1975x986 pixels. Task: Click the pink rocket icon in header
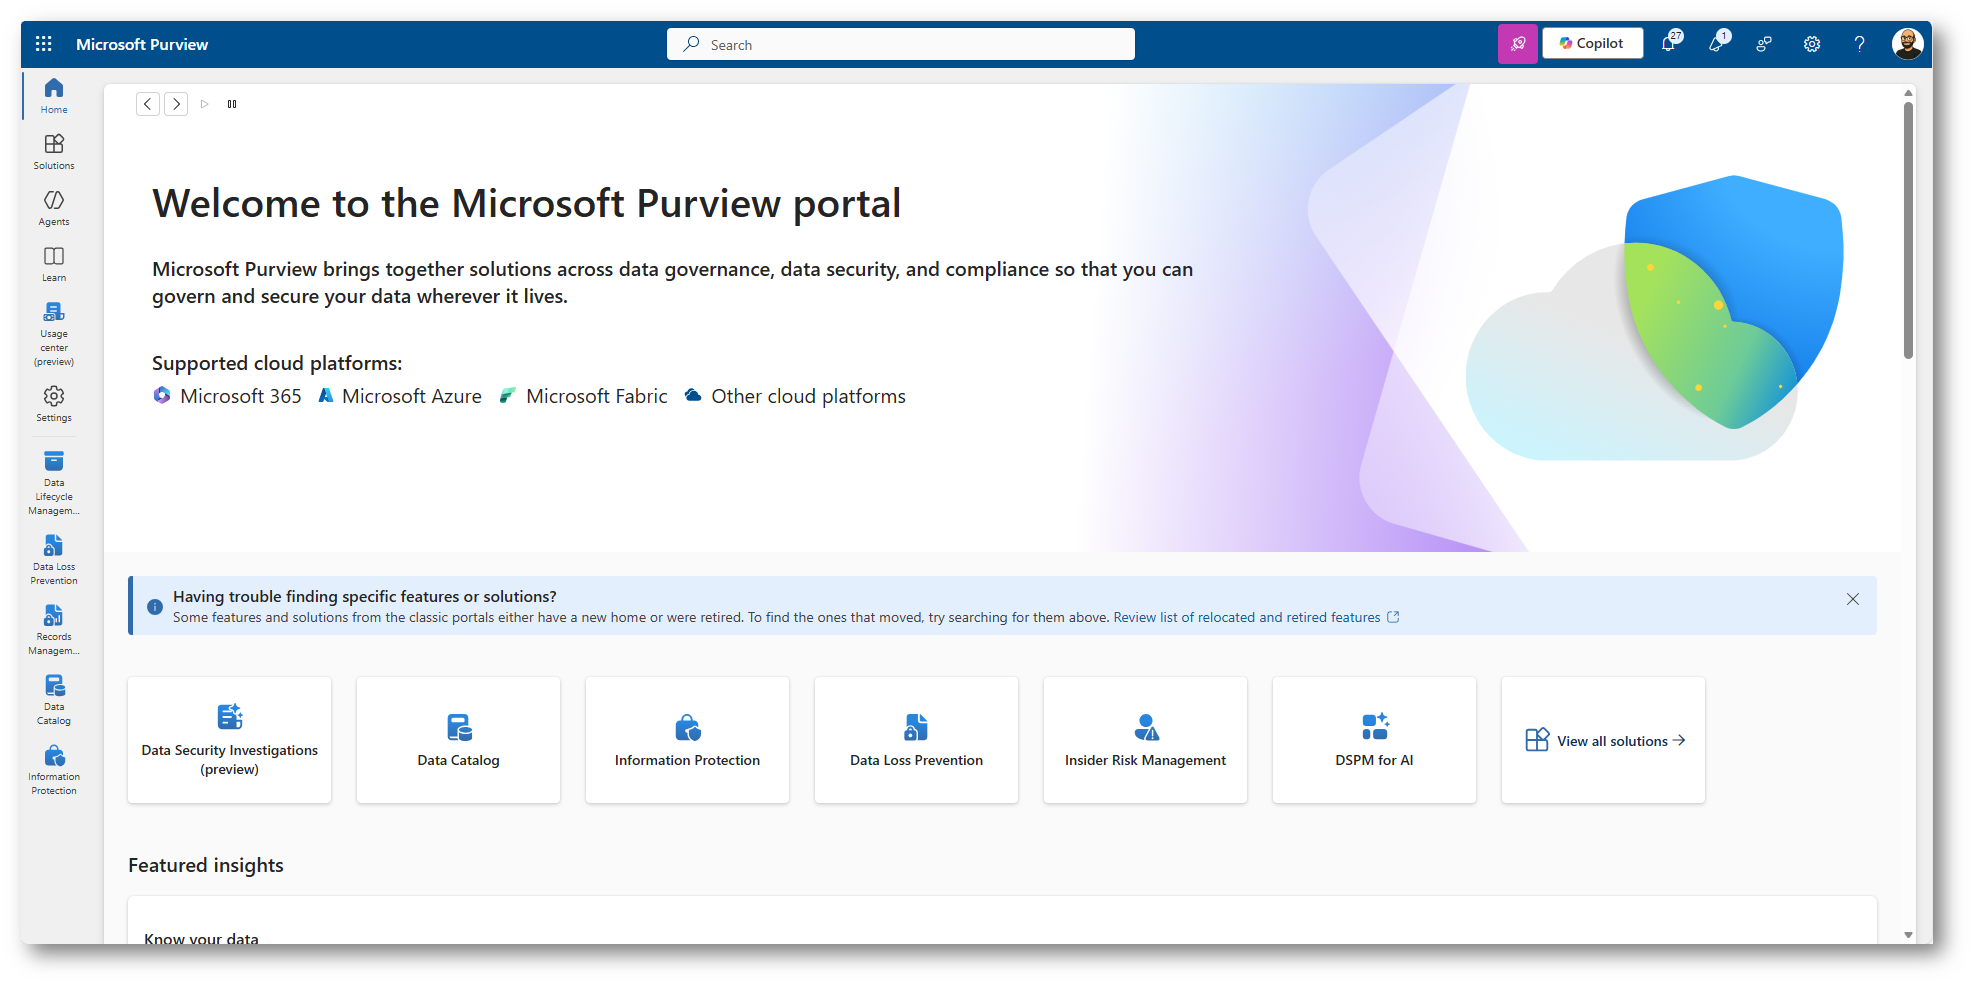tap(1517, 44)
